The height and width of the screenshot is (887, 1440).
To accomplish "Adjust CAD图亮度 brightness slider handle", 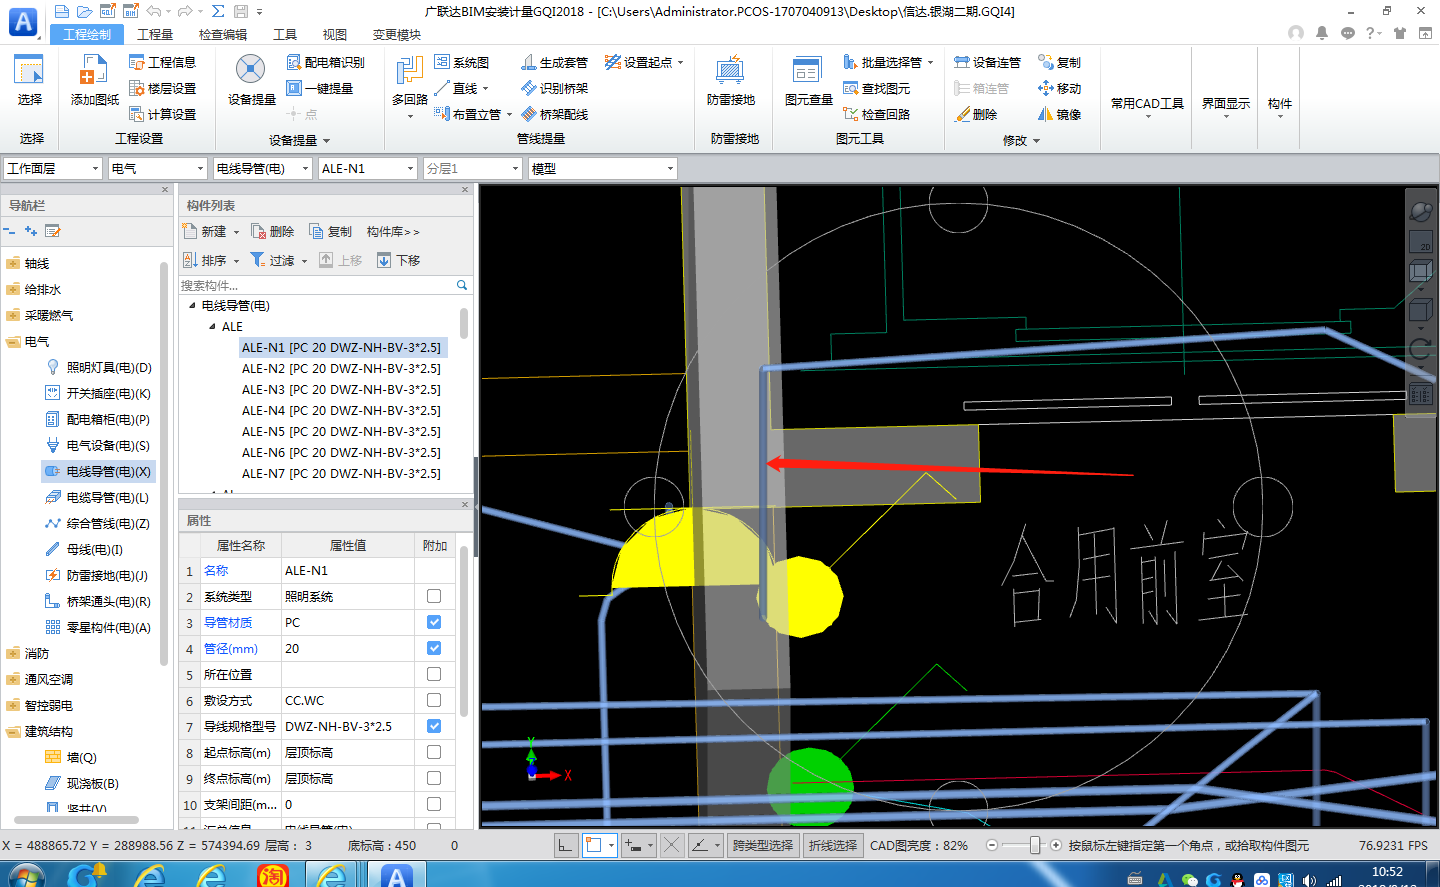I will (x=1035, y=845).
